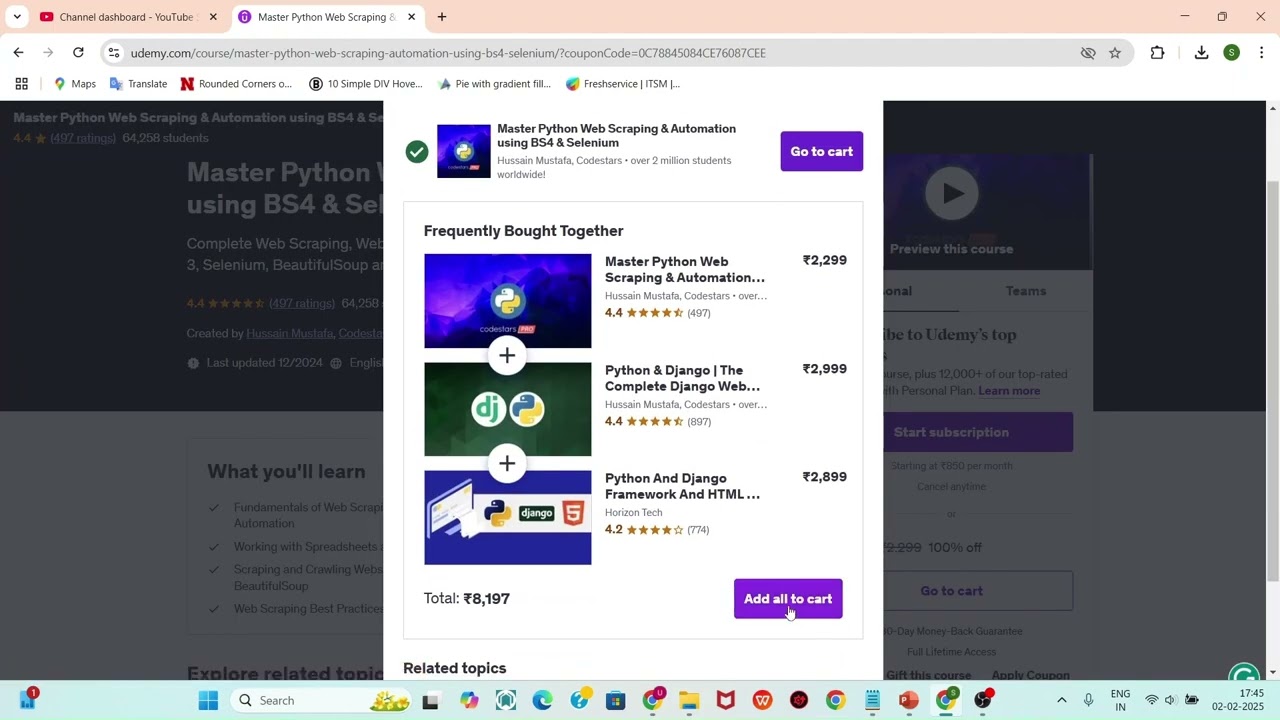
Task: Open Hussain Mustafa instructor link
Action: click(x=289, y=333)
